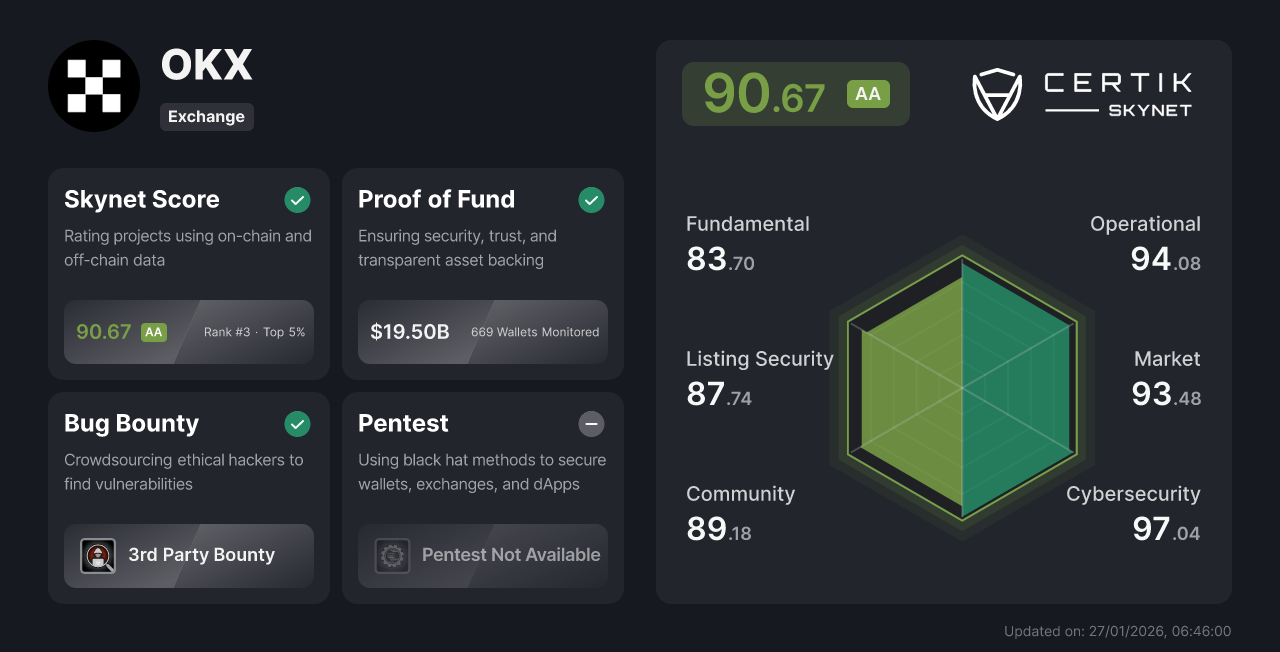Click the green checkmark on Skynet Score card
The height and width of the screenshot is (652, 1280).
point(297,200)
